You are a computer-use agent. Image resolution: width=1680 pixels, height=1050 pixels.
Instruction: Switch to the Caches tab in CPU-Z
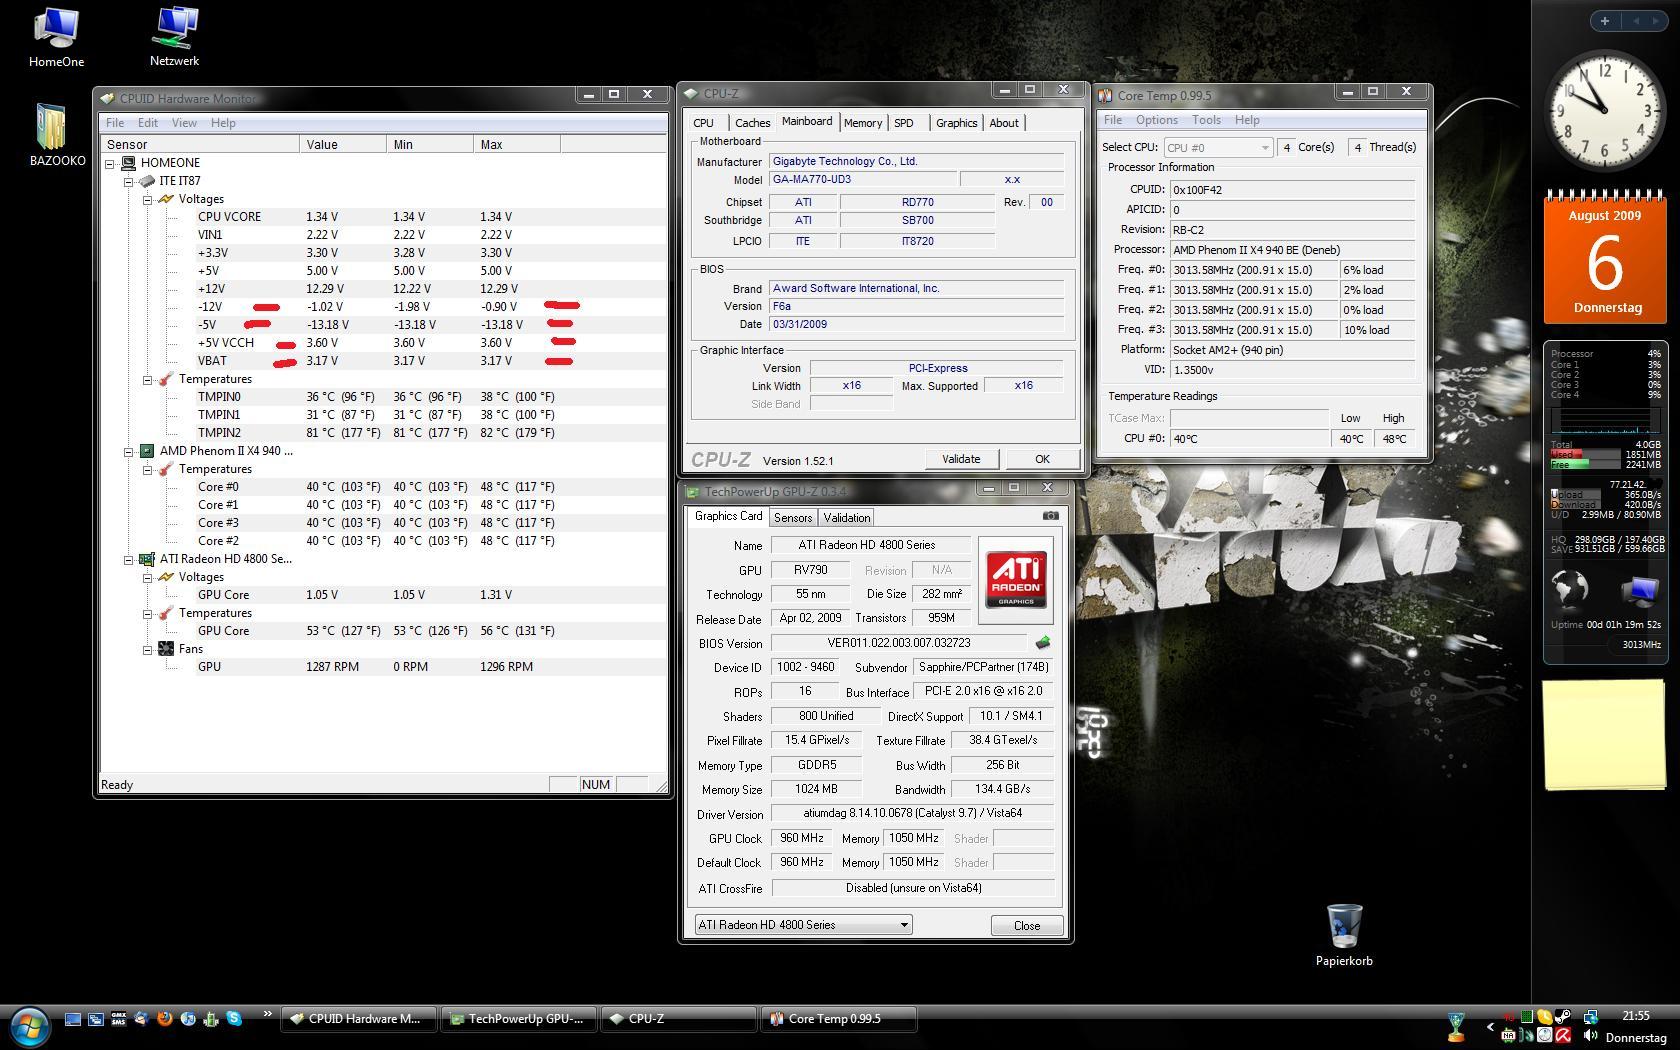(x=753, y=123)
